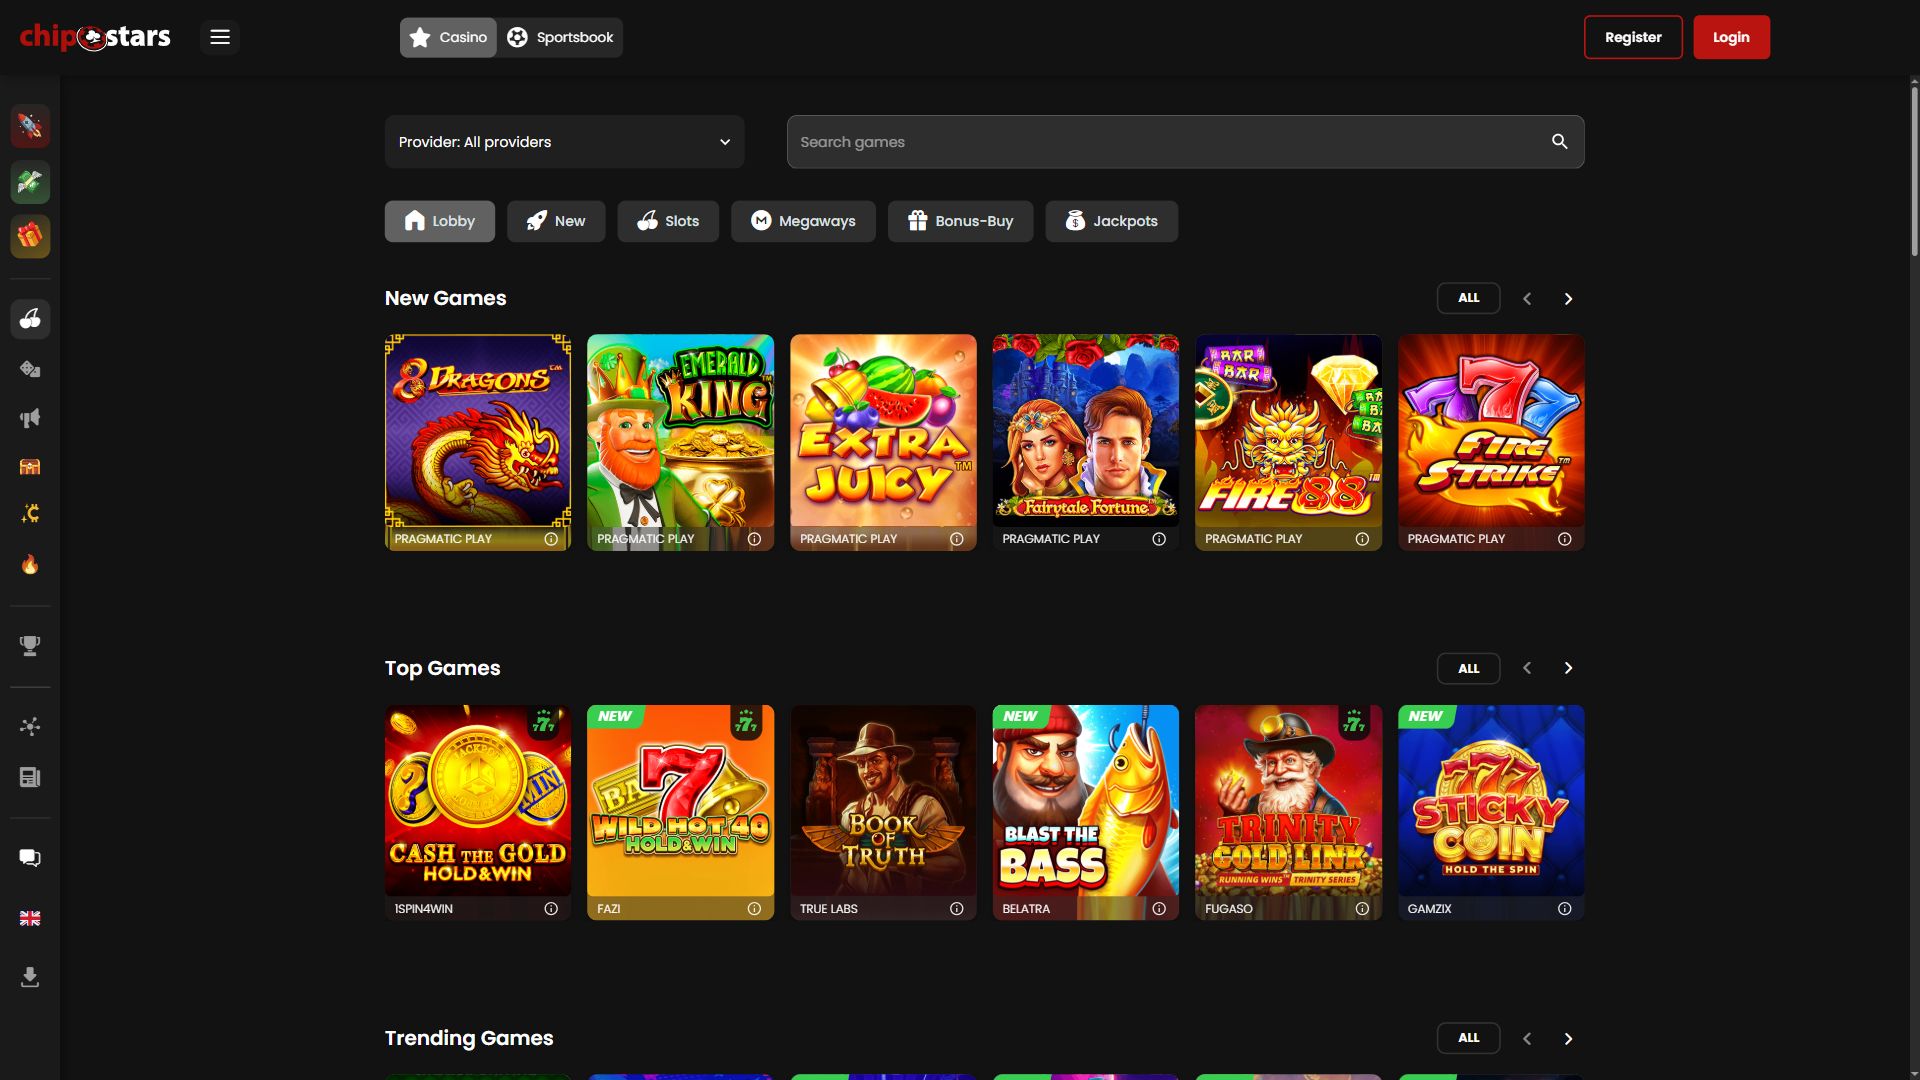Open the flame hot games icon

click(x=30, y=564)
